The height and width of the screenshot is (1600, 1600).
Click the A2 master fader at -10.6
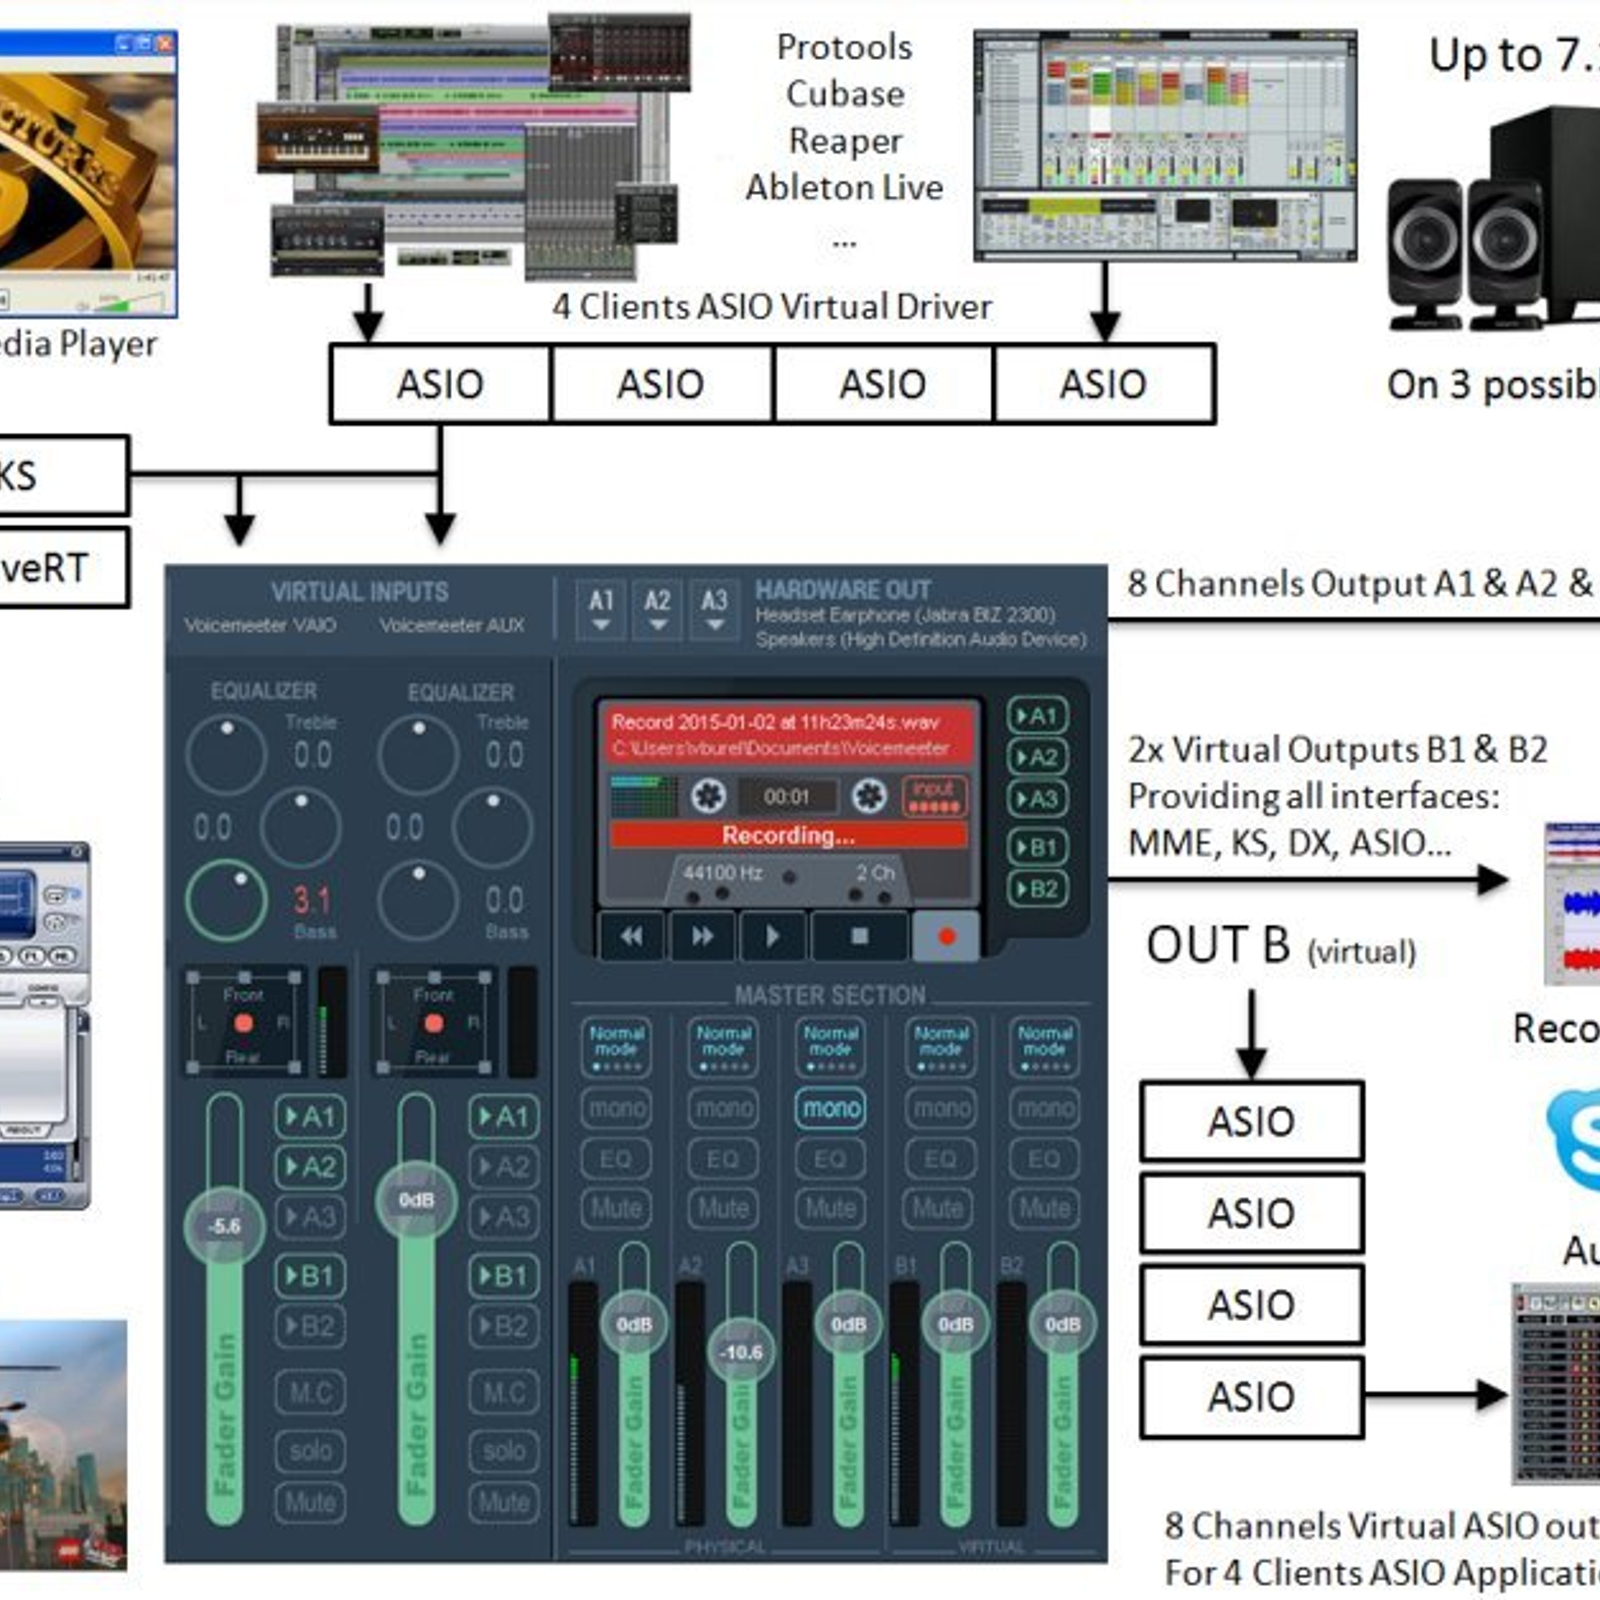click(x=741, y=1352)
